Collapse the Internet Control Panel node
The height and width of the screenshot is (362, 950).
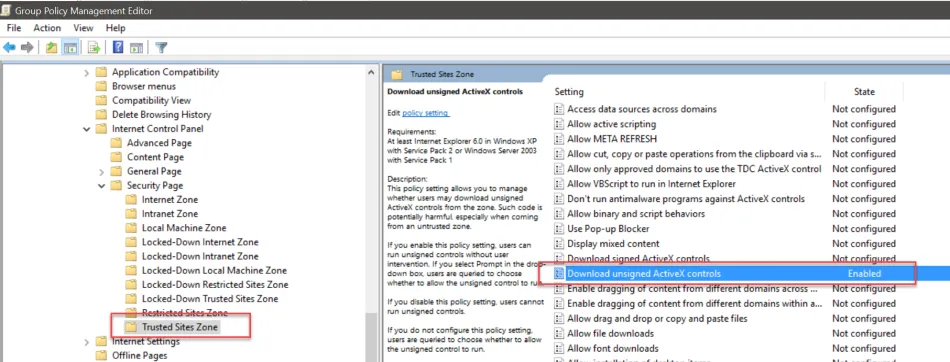click(87, 129)
